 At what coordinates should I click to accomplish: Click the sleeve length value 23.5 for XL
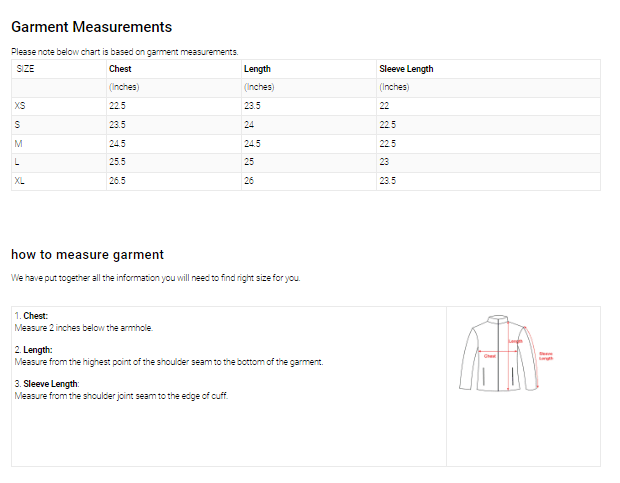tap(387, 180)
